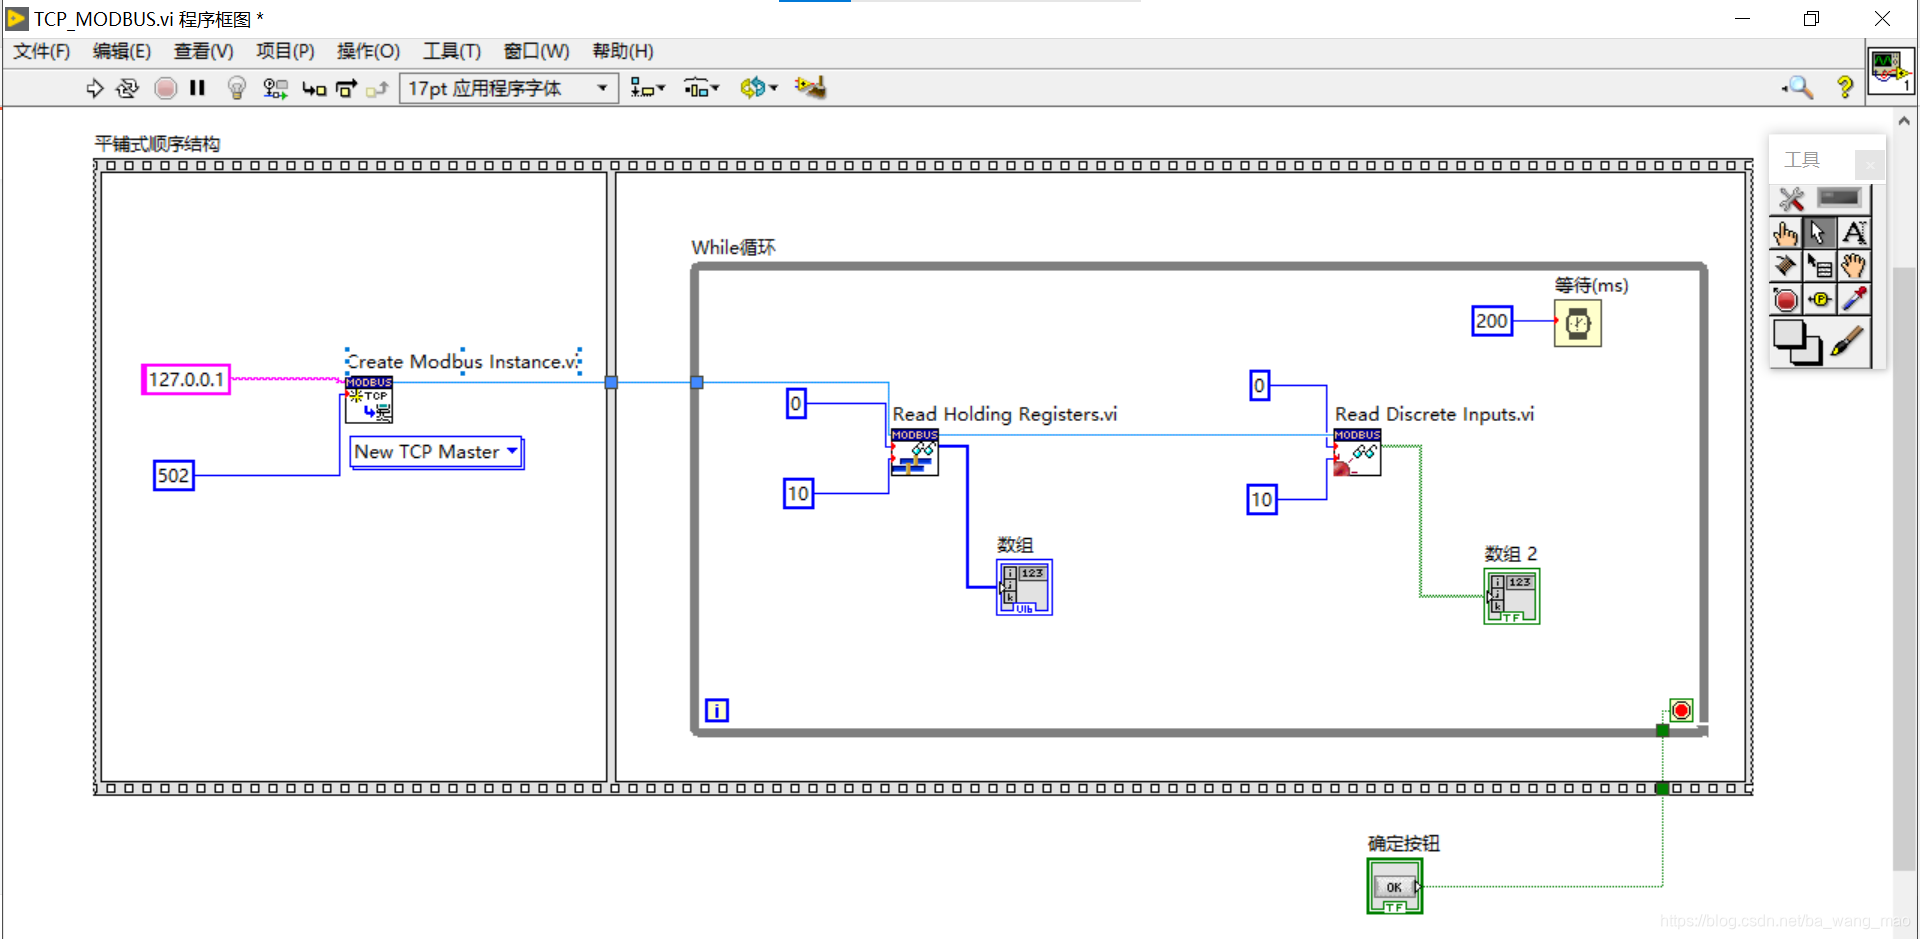Select the Edit Text tool
Viewport: 1920px width, 939px height.
(x=1856, y=232)
